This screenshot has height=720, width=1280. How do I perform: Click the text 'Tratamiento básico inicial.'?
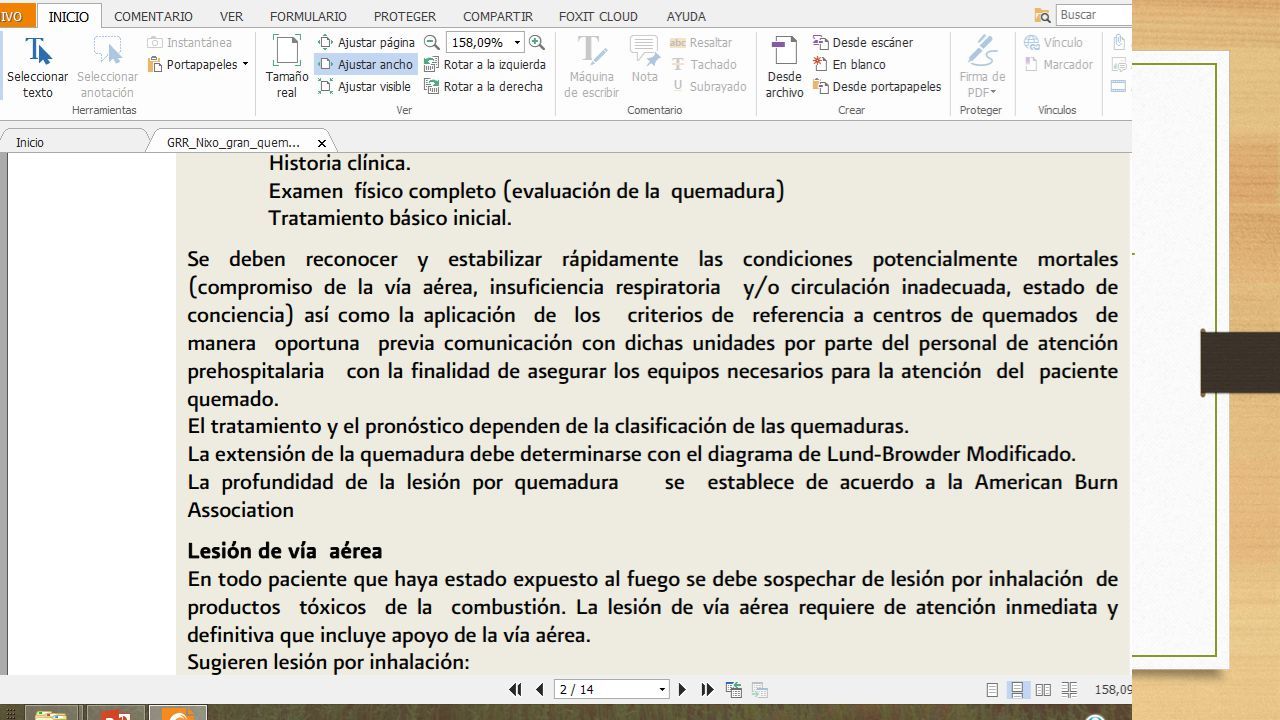(390, 218)
